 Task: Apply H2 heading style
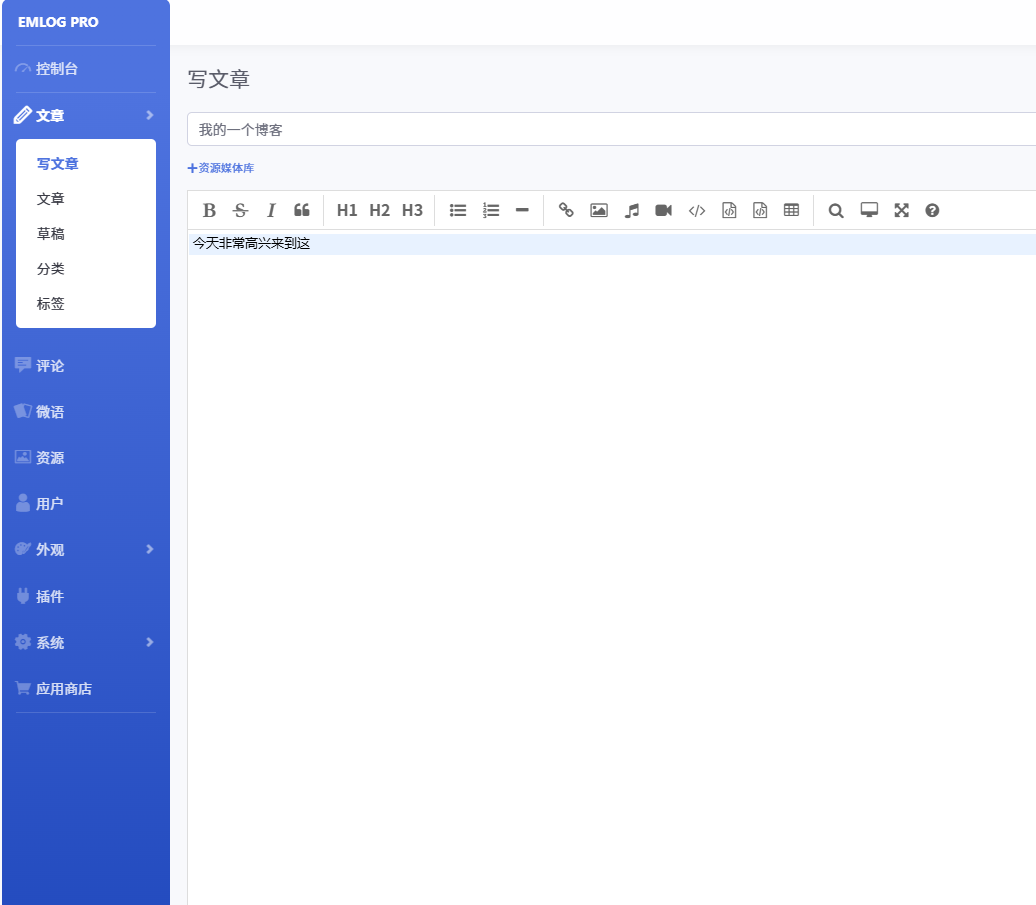coord(379,210)
